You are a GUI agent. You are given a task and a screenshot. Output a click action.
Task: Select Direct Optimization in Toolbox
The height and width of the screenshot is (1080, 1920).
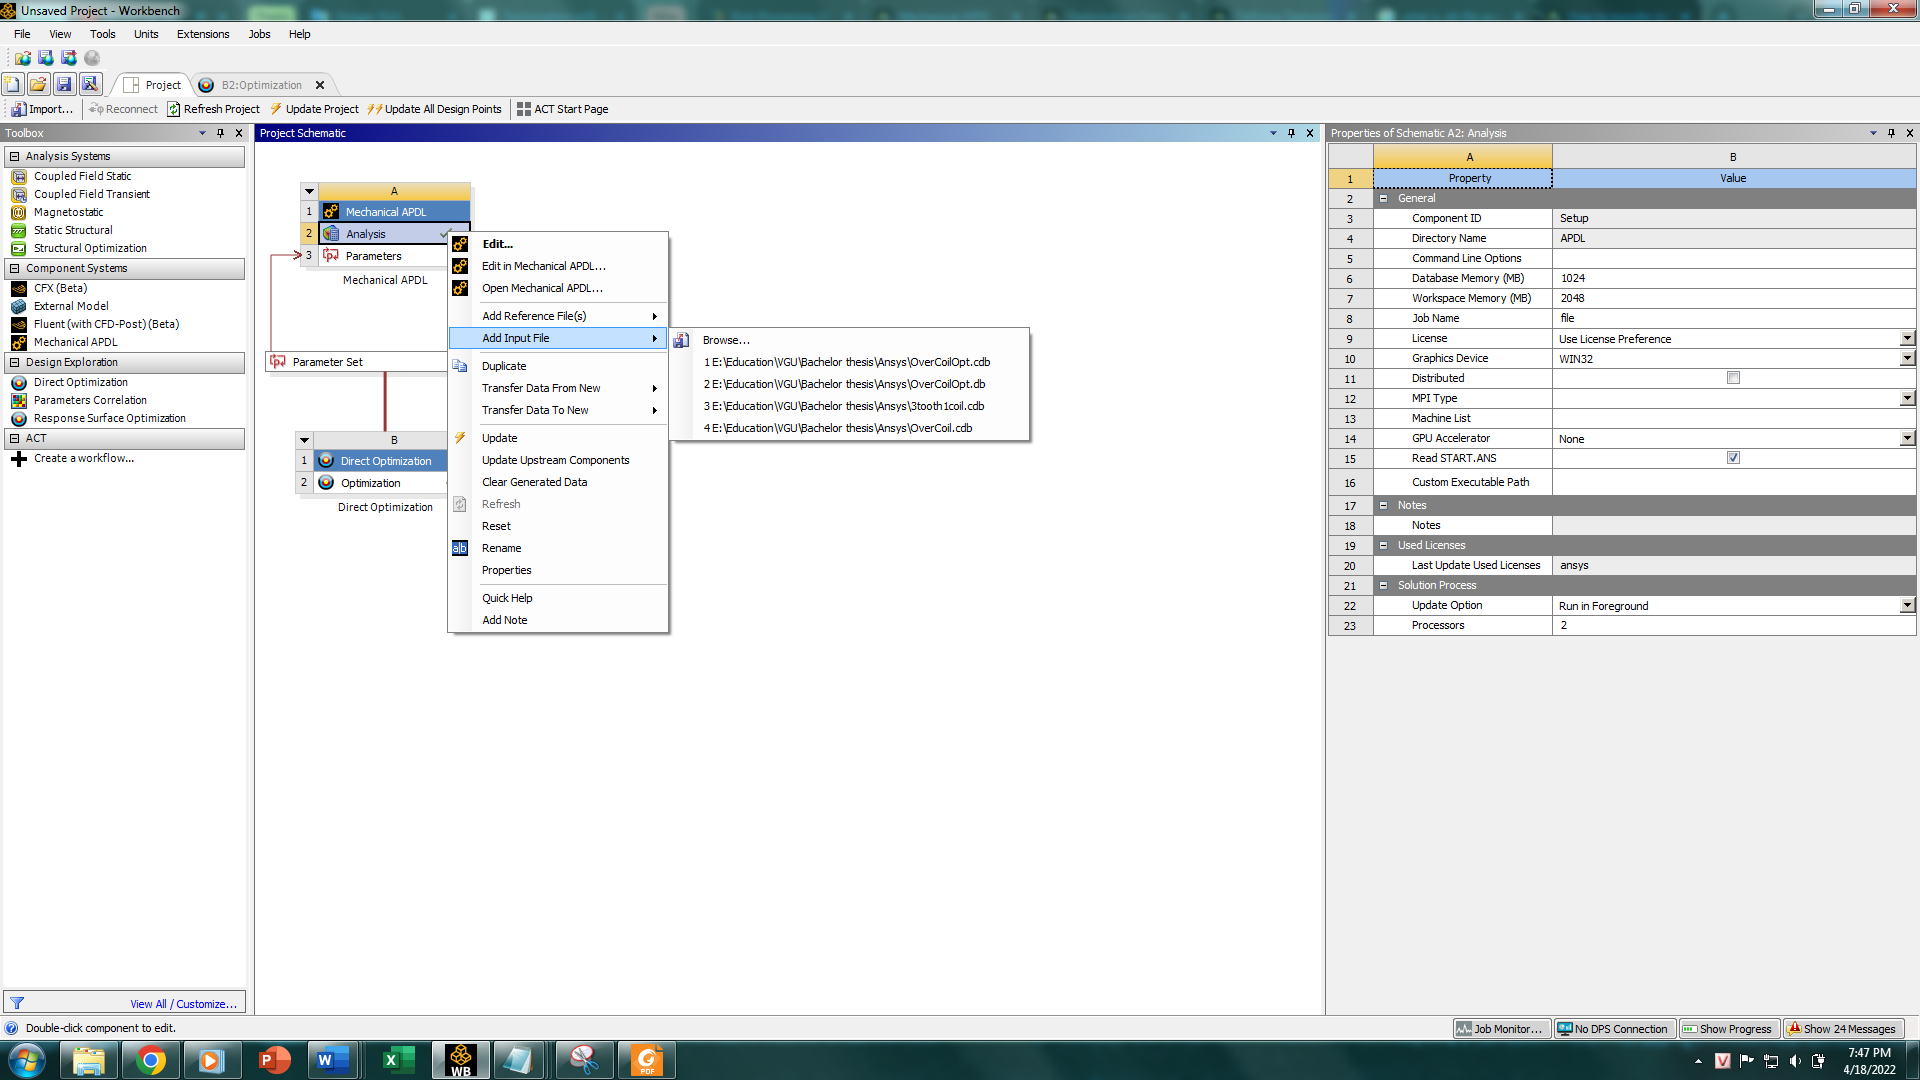point(80,382)
